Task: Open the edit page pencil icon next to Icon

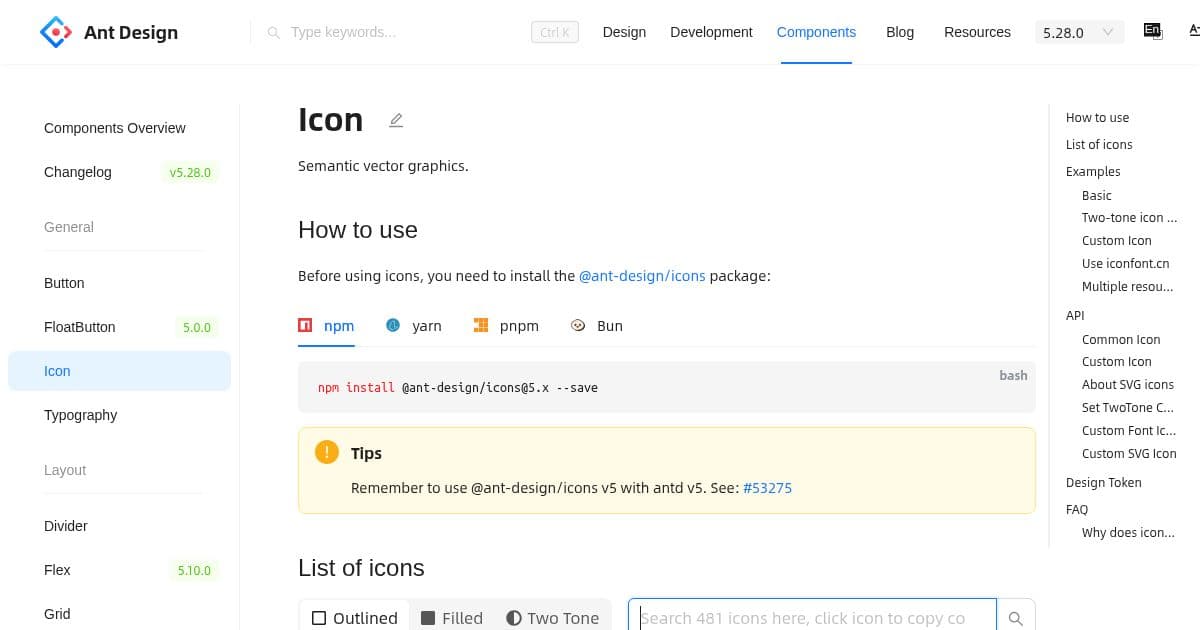Action: click(396, 120)
